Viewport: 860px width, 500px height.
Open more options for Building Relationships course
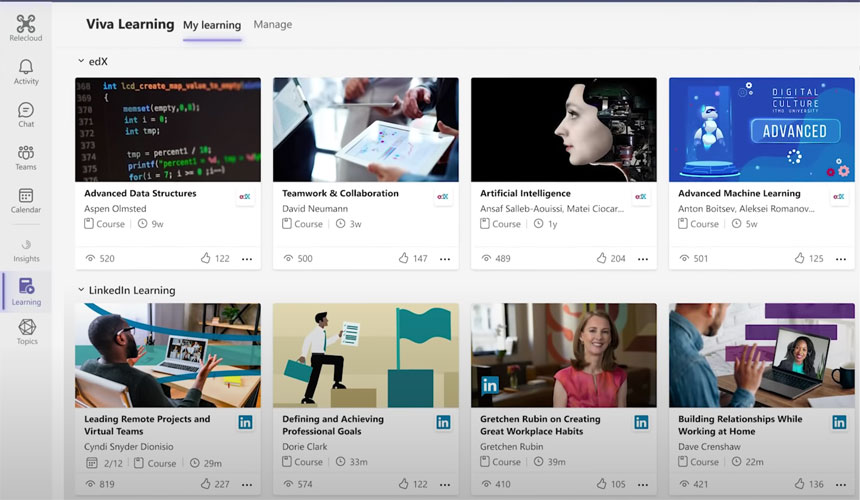click(841, 485)
